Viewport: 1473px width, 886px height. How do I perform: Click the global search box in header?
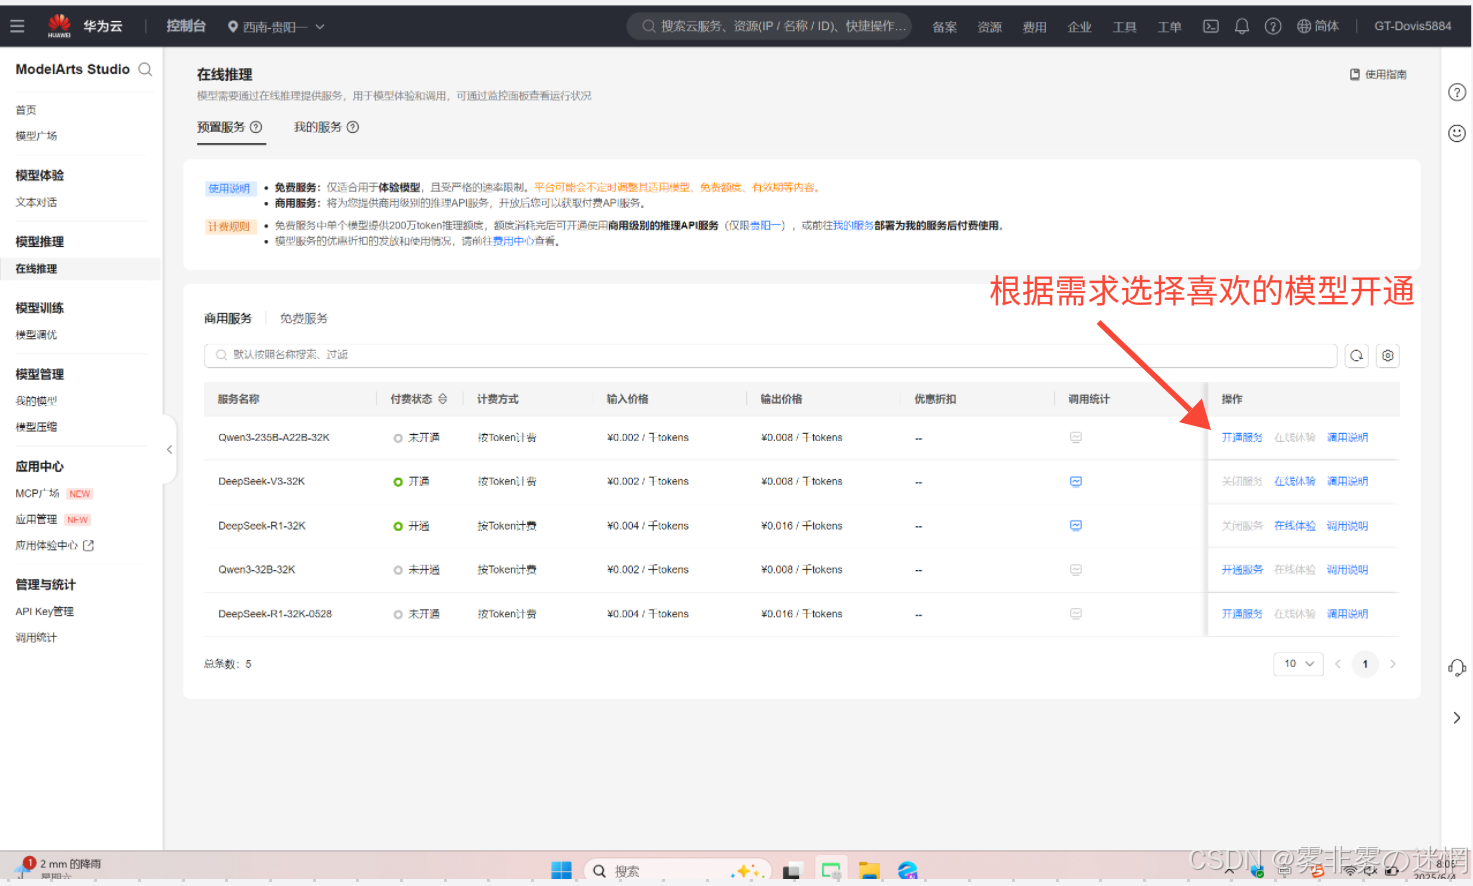tap(769, 26)
